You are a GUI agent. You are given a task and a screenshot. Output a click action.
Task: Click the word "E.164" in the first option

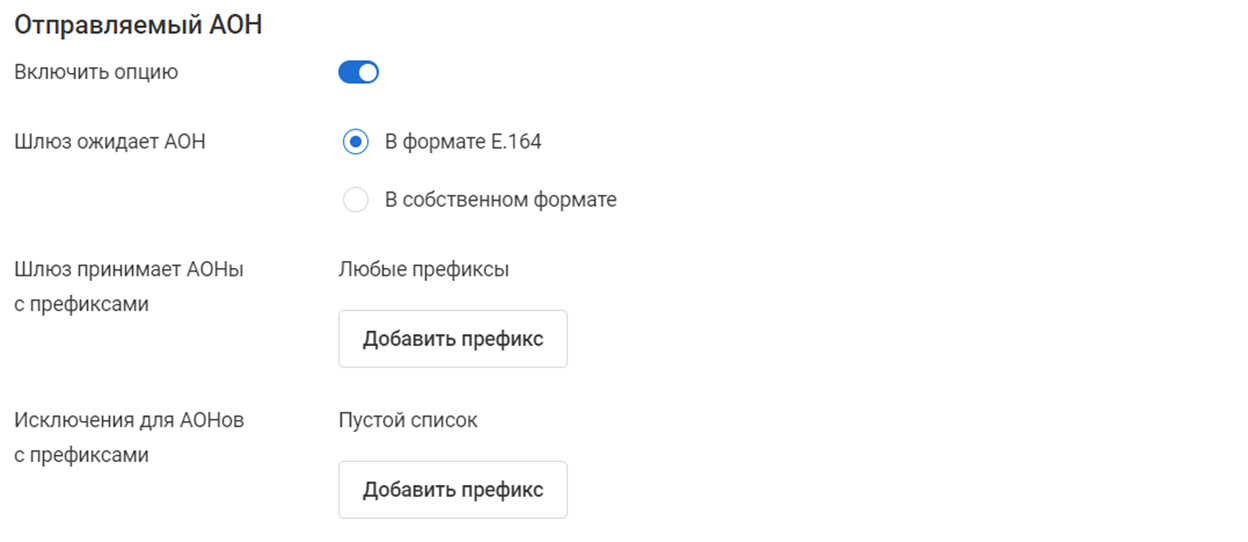(516, 142)
